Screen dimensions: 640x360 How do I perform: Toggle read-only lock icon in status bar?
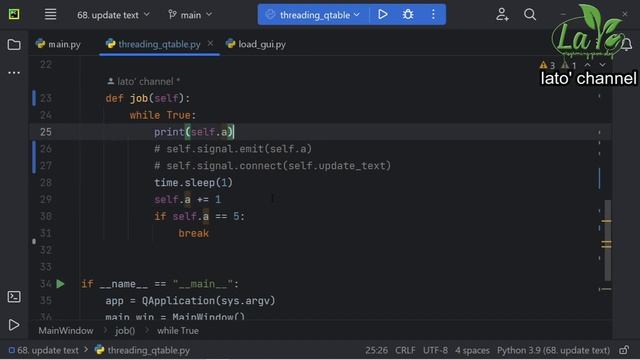pos(624,350)
